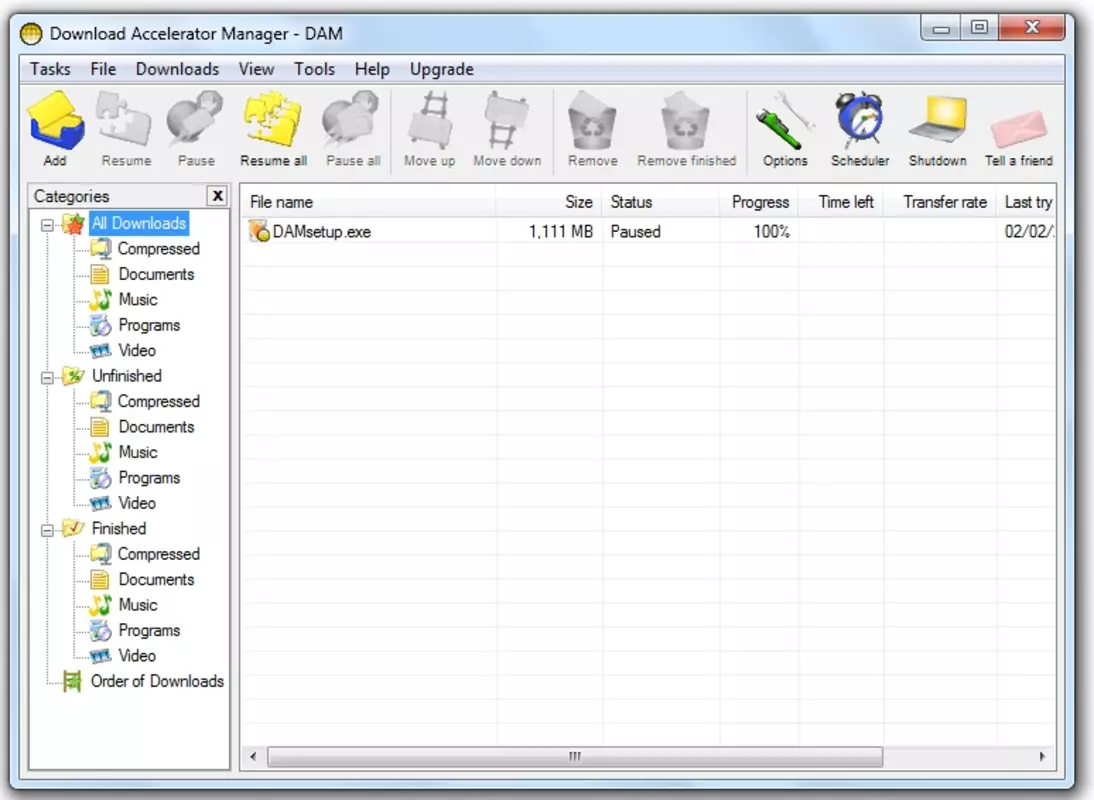Click the Finished category folder icon
The image size is (1094, 800).
point(73,528)
